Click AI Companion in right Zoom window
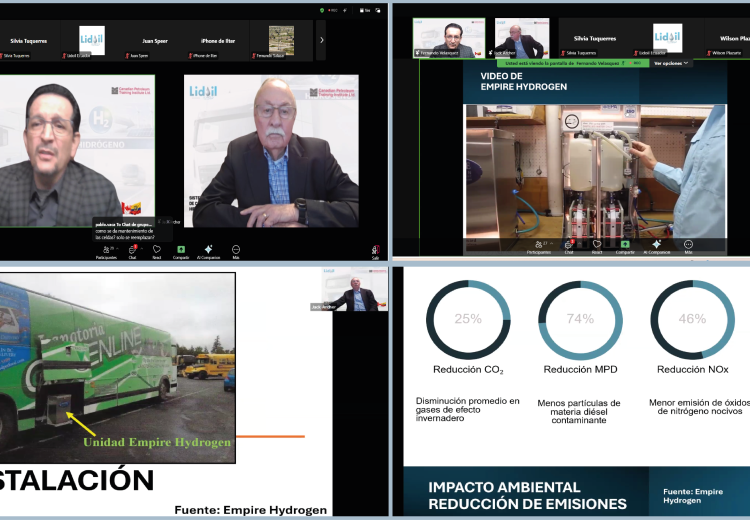This screenshot has height=520, width=750. pos(656,244)
